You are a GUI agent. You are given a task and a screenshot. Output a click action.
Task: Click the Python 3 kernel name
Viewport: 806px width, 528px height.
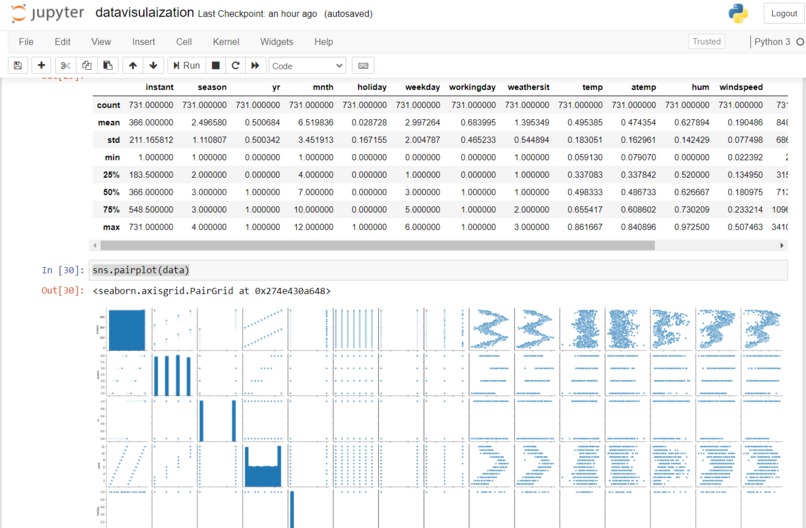click(772, 42)
